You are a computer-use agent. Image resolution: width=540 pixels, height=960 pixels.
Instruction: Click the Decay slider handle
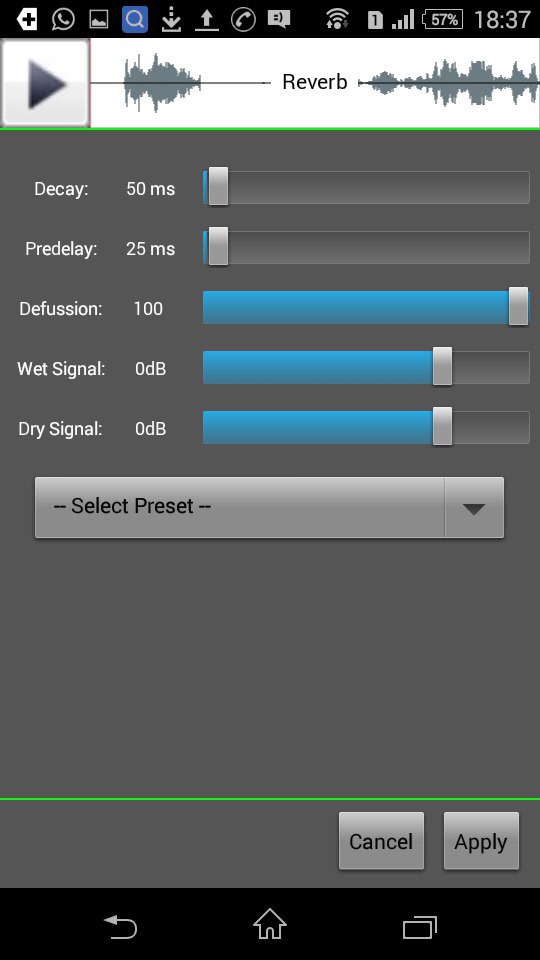point(218,187)
